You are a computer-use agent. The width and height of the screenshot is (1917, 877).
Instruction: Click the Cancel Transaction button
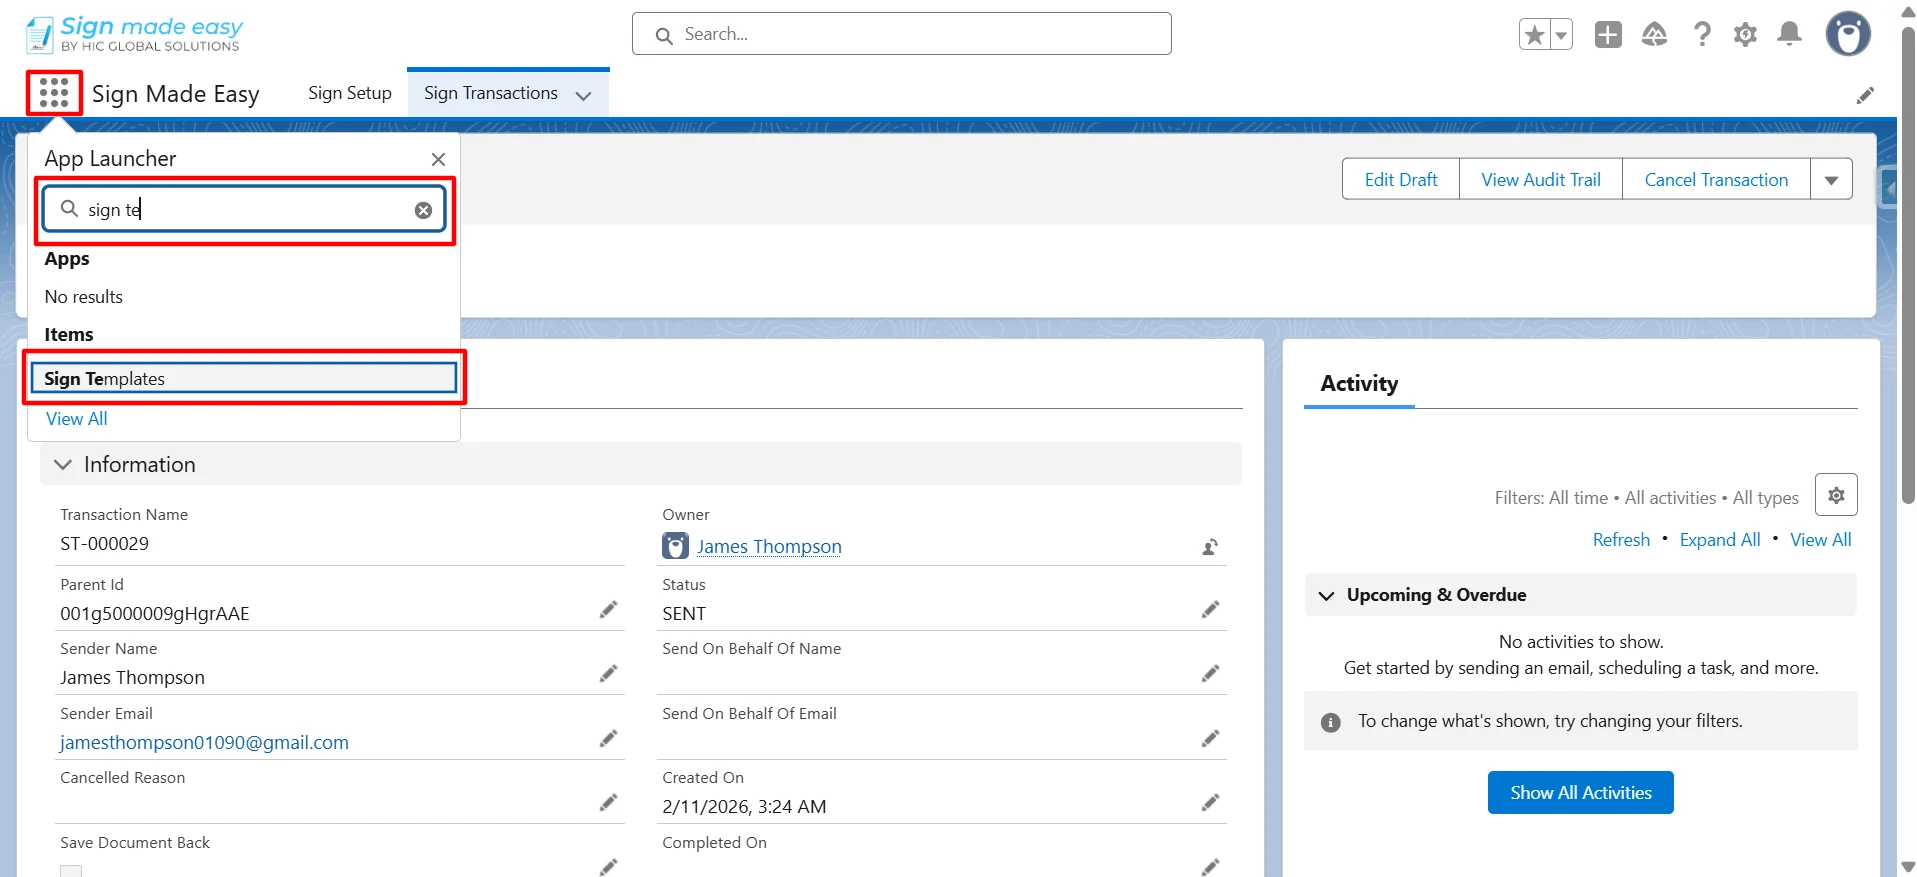(1716, 180)
